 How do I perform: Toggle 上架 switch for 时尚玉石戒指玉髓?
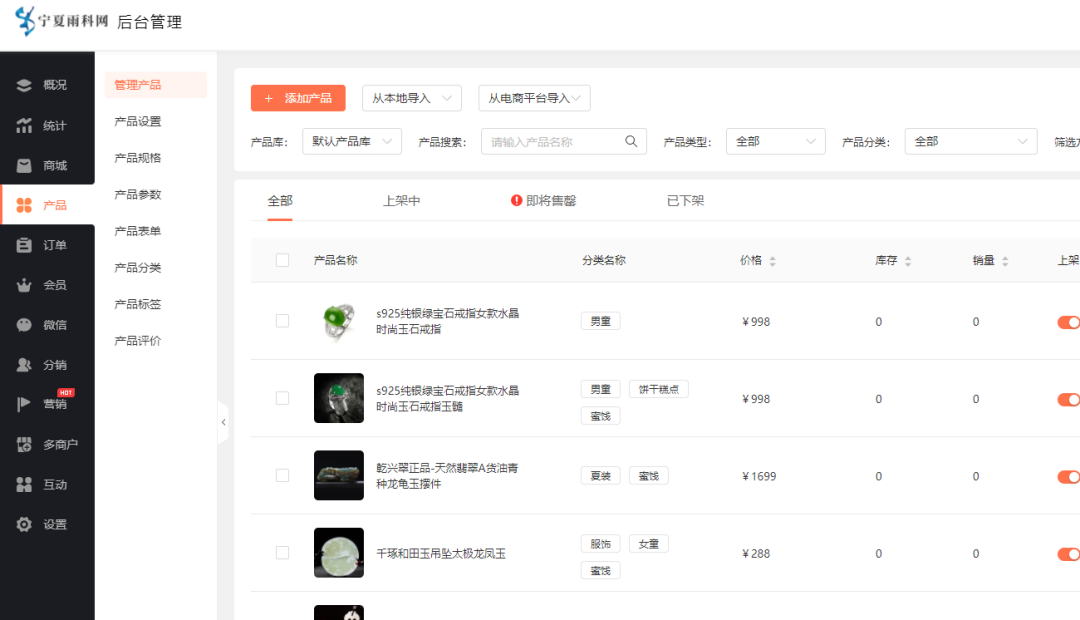coord(1068,400)
